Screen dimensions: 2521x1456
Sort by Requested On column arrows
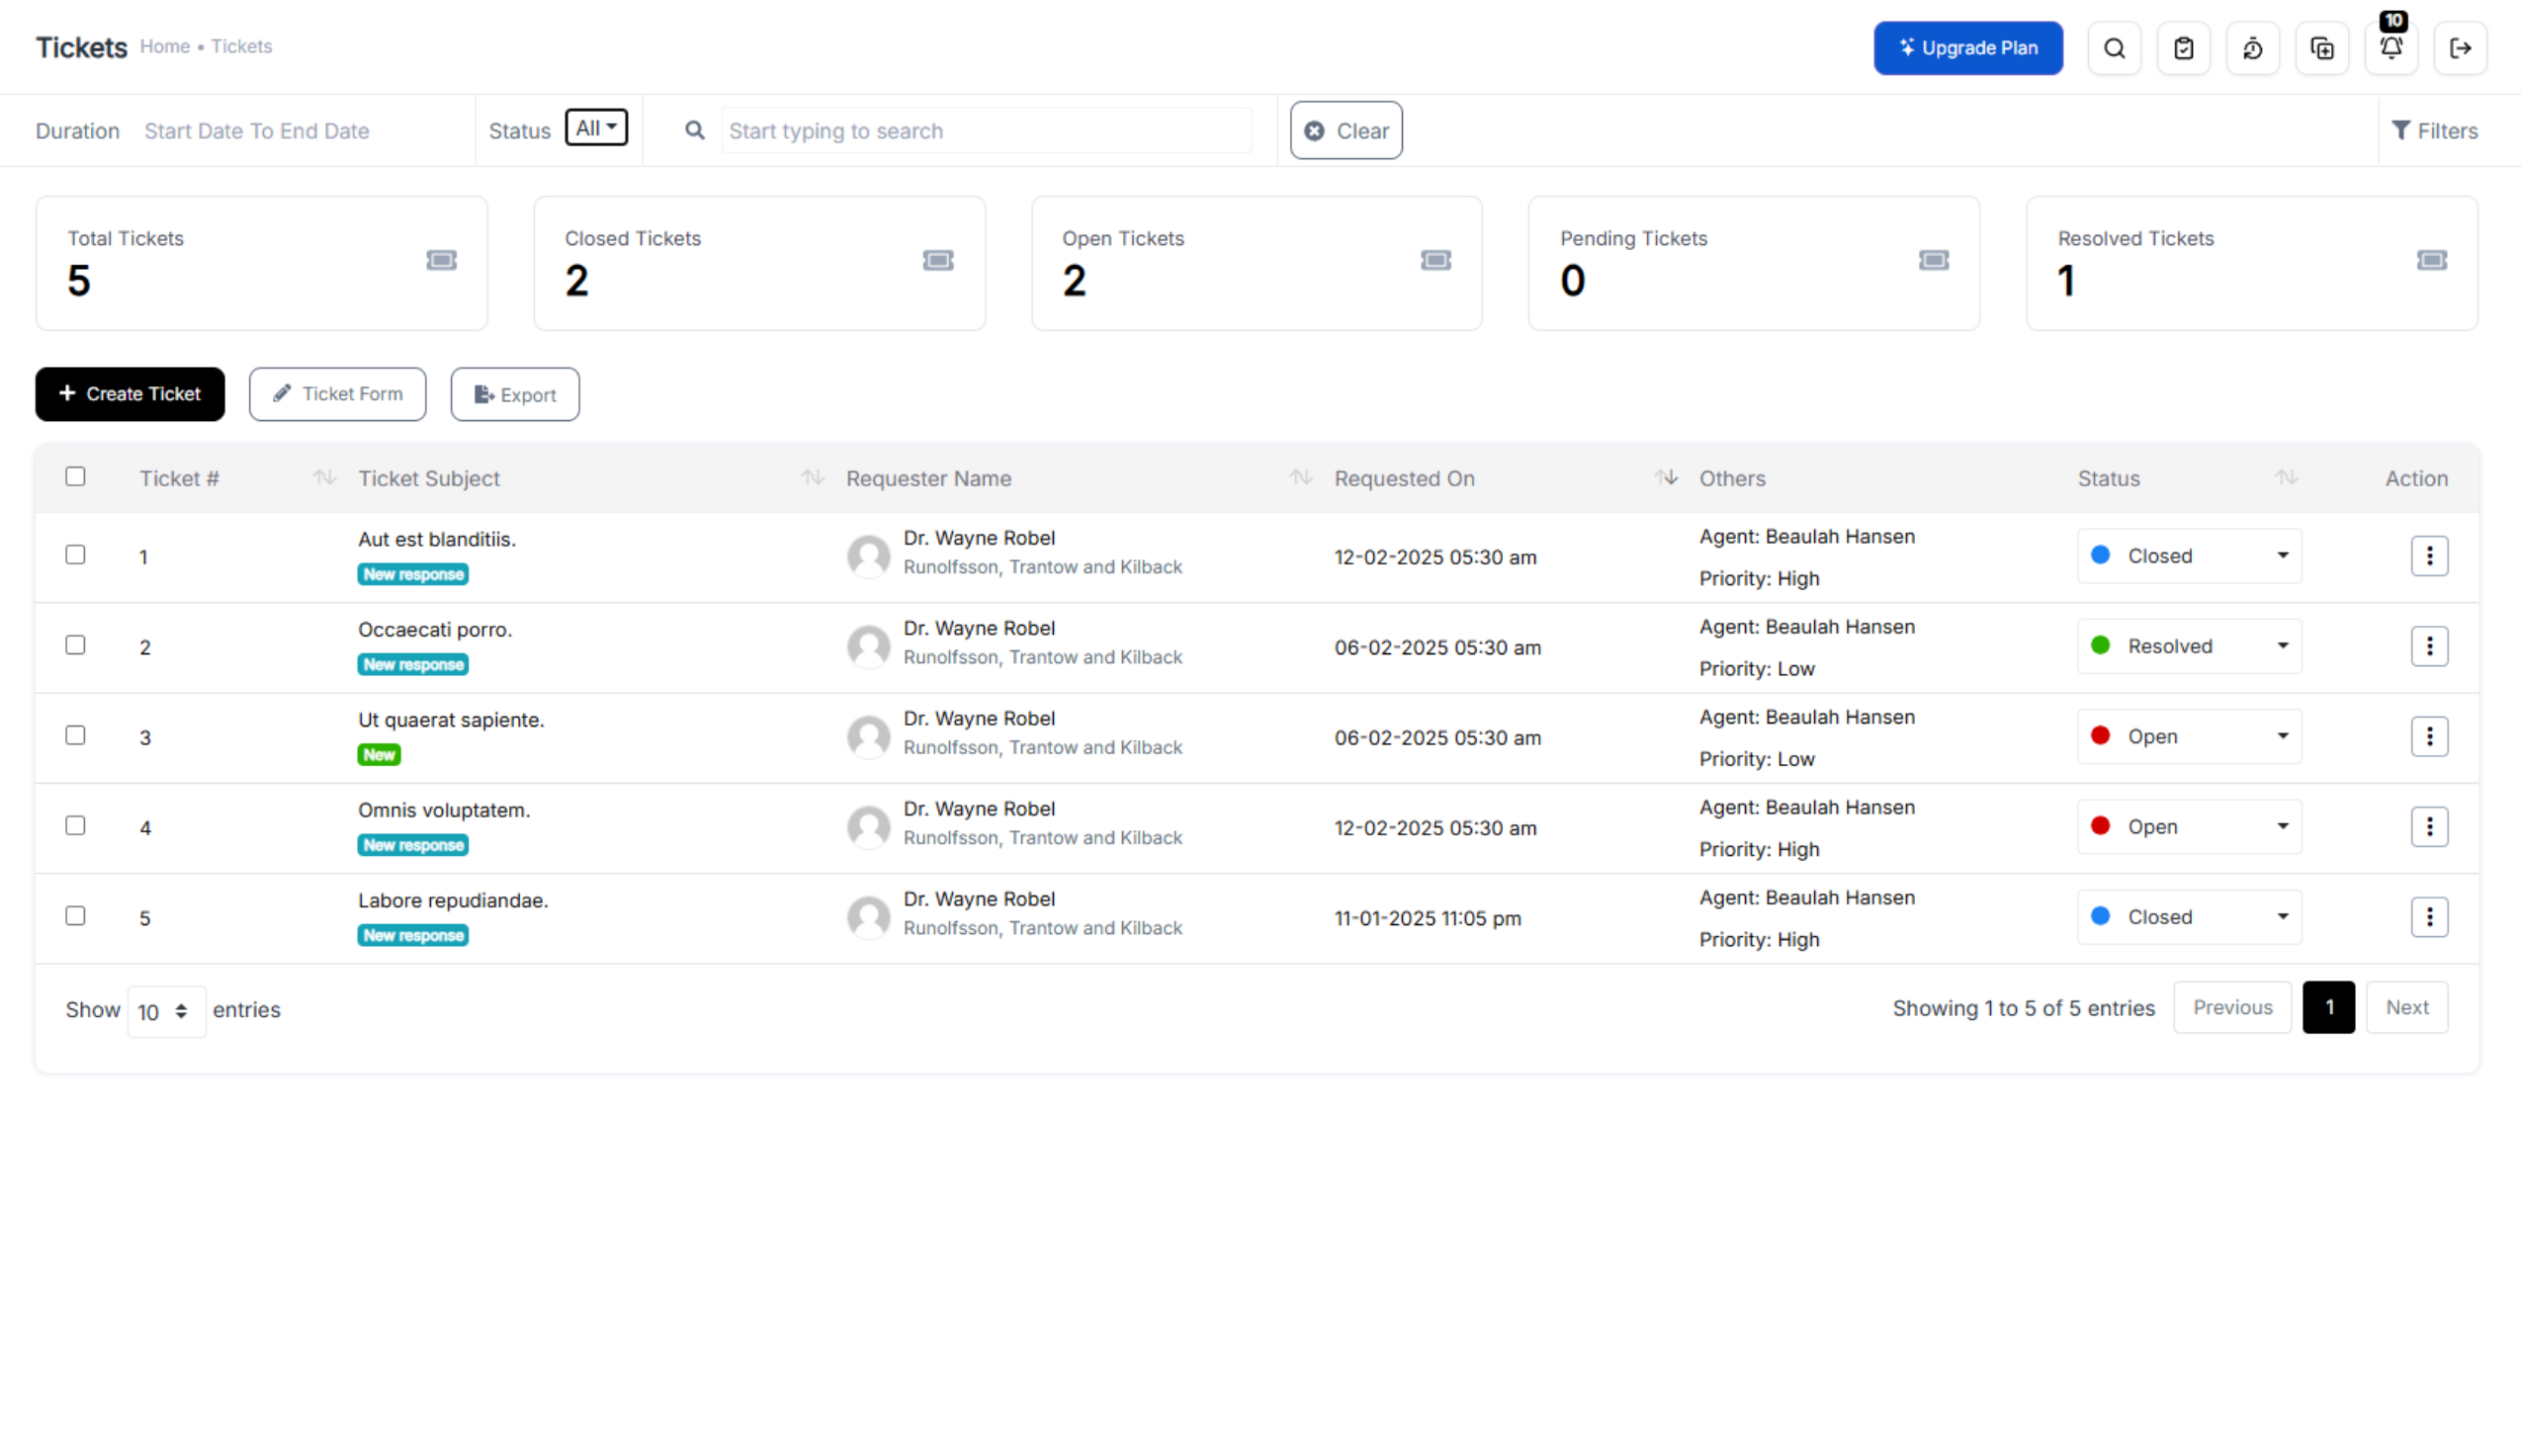pyautogui.click(x=1665, y=478)
